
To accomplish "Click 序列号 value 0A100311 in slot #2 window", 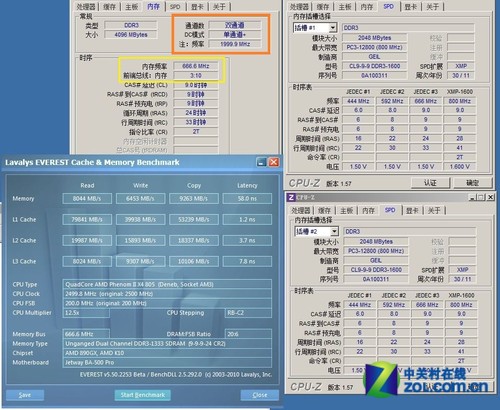I will (376, 279).
